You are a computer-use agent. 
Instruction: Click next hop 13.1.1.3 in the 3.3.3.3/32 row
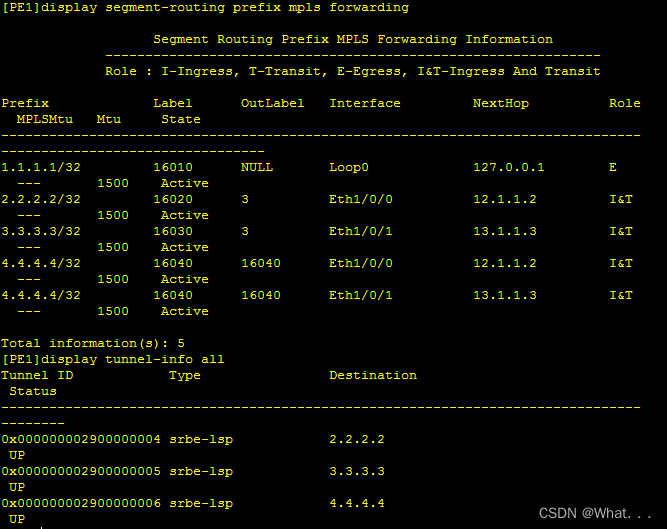click(x=505, y=231)
